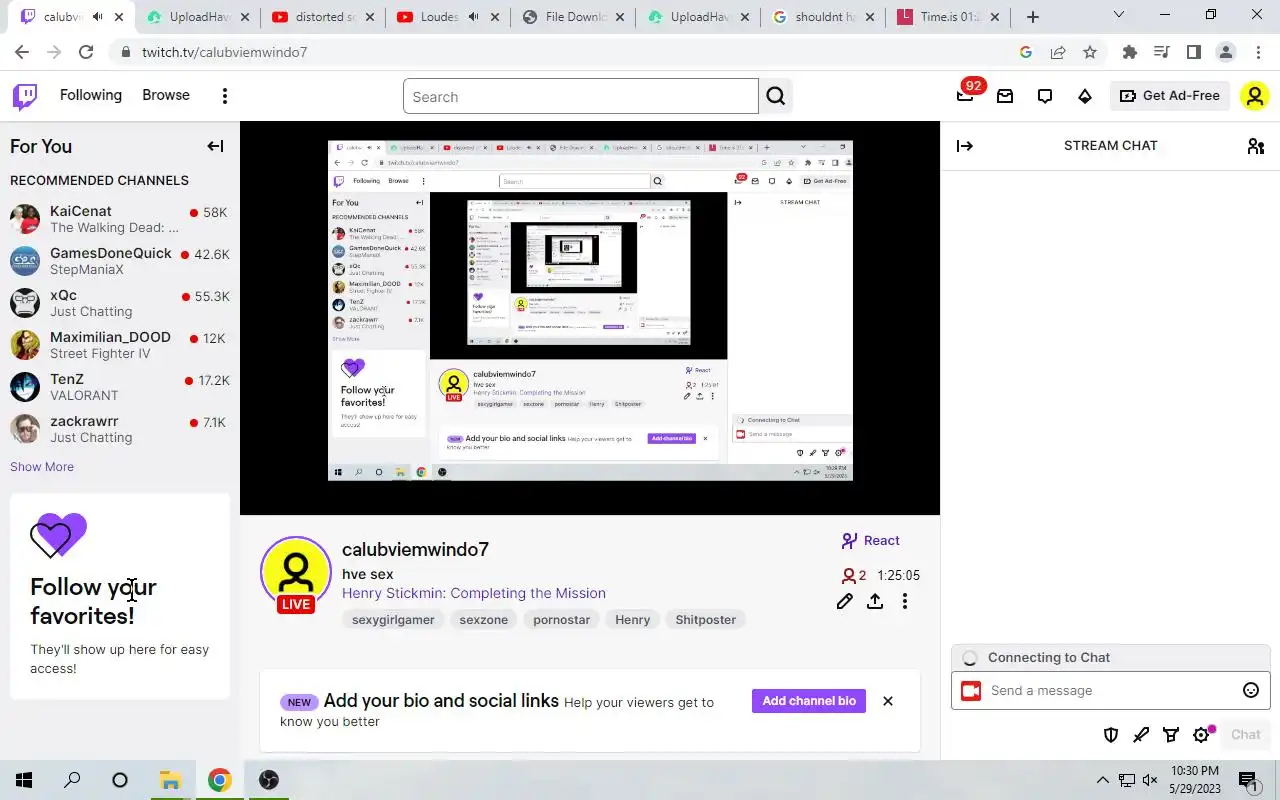The image size is (1280, 800).
Task: Click the stream video player
Action: click(x=590, y=318)
